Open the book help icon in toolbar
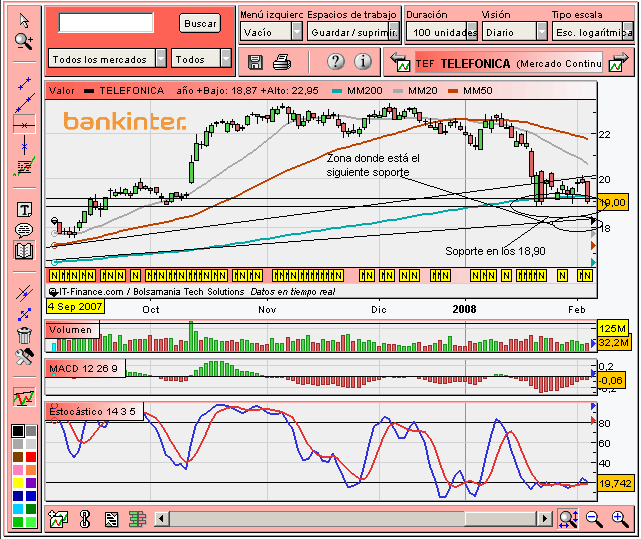This screenshot has width=641, height=539. point(24,251)
